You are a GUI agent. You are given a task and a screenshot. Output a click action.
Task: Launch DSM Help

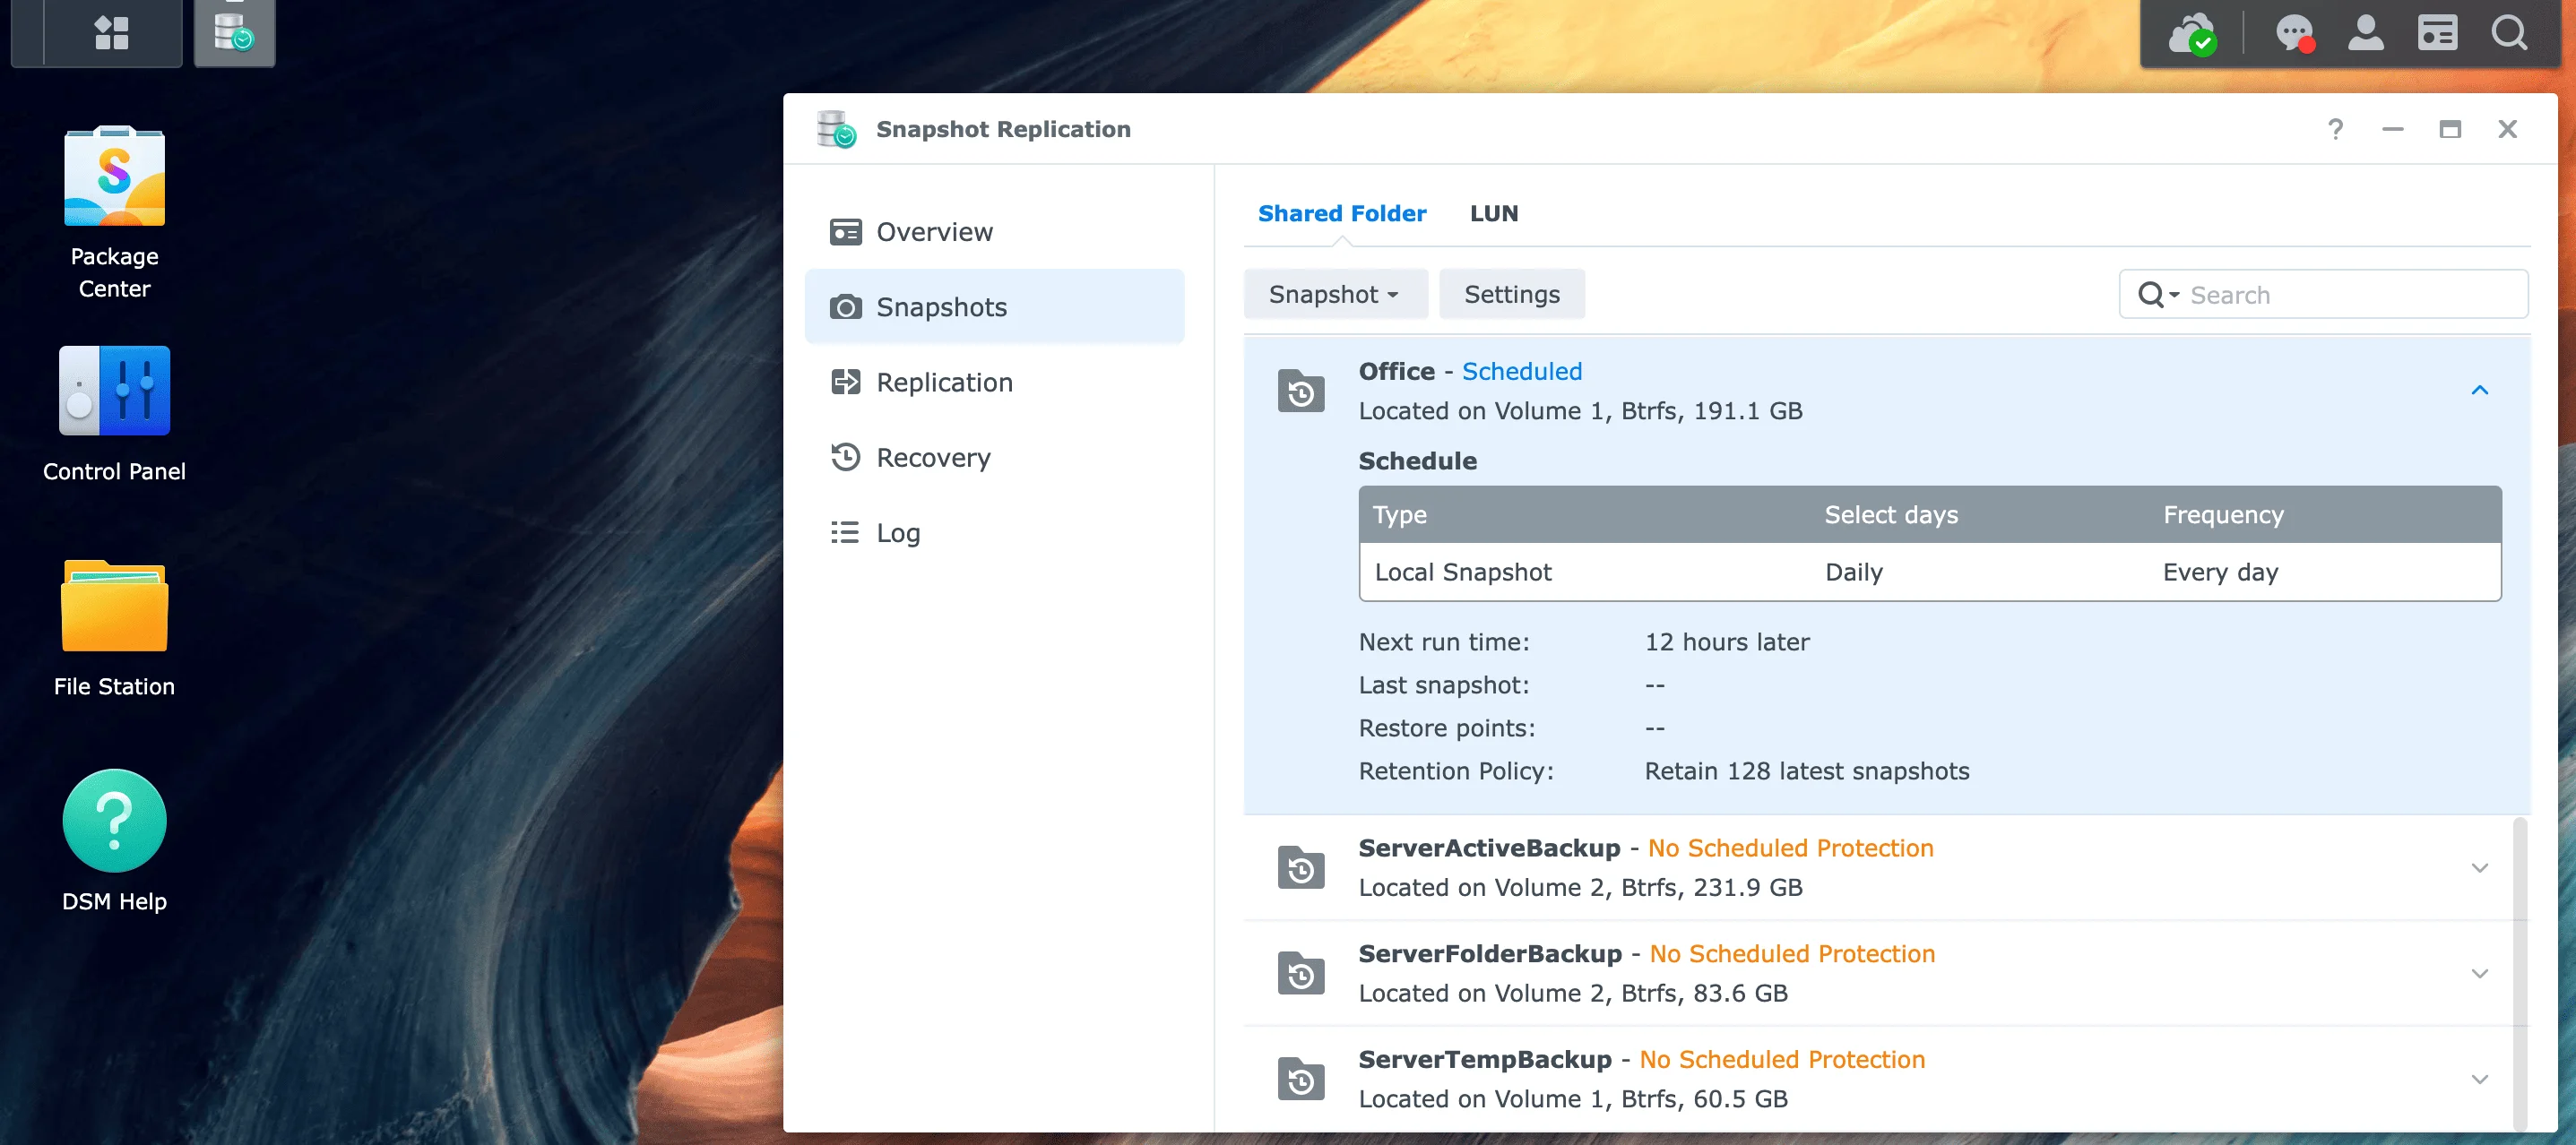(114, 820)
